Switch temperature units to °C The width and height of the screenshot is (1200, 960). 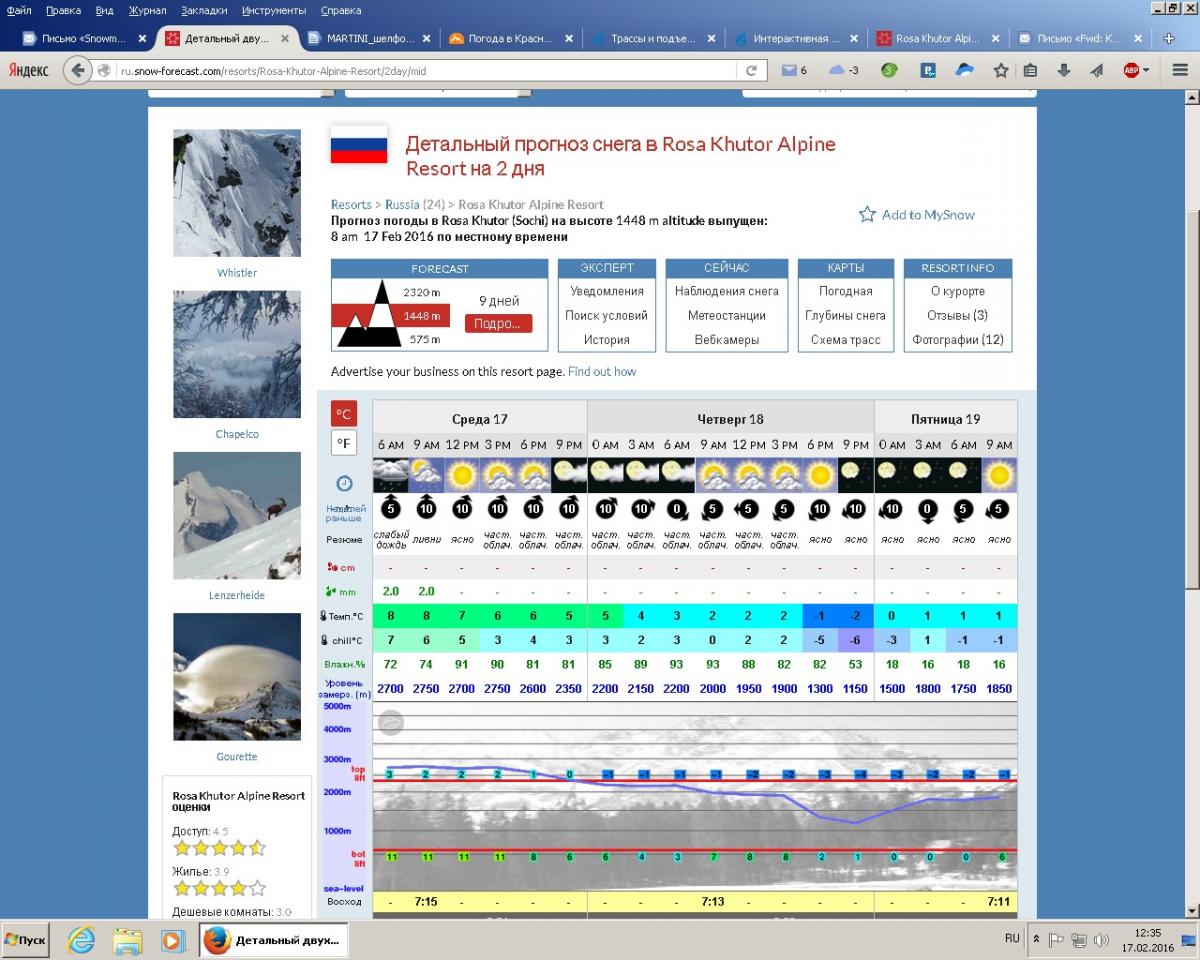[x=344, y=413]
